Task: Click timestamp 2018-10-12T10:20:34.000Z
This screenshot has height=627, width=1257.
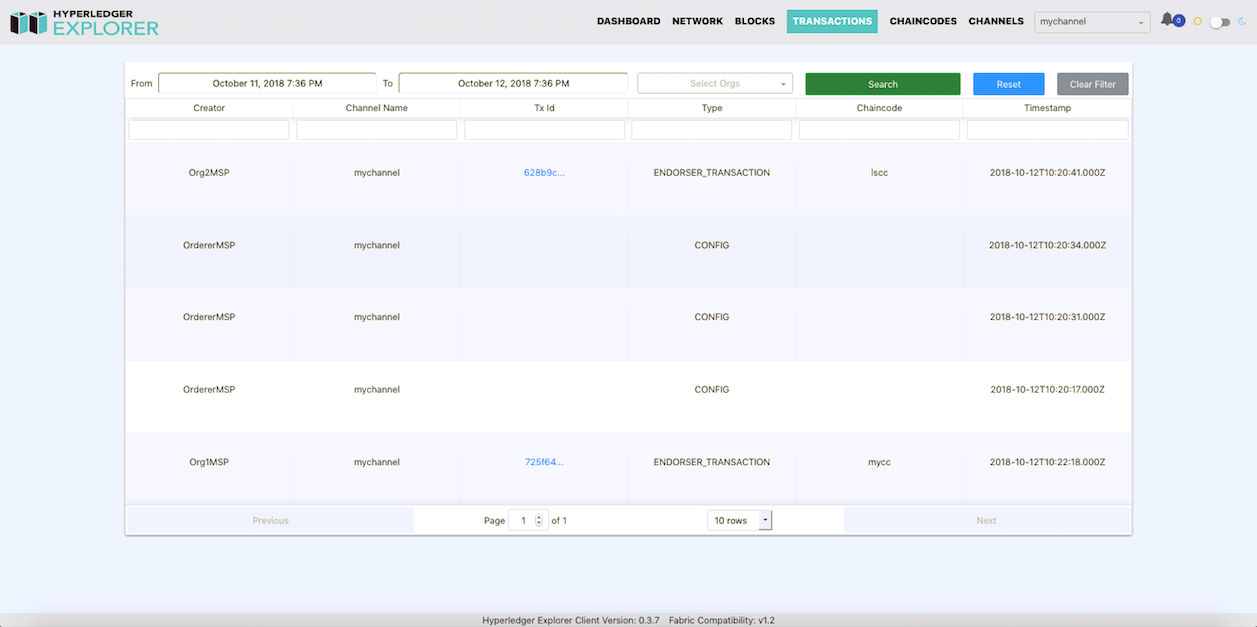Action: point(1047,245)
